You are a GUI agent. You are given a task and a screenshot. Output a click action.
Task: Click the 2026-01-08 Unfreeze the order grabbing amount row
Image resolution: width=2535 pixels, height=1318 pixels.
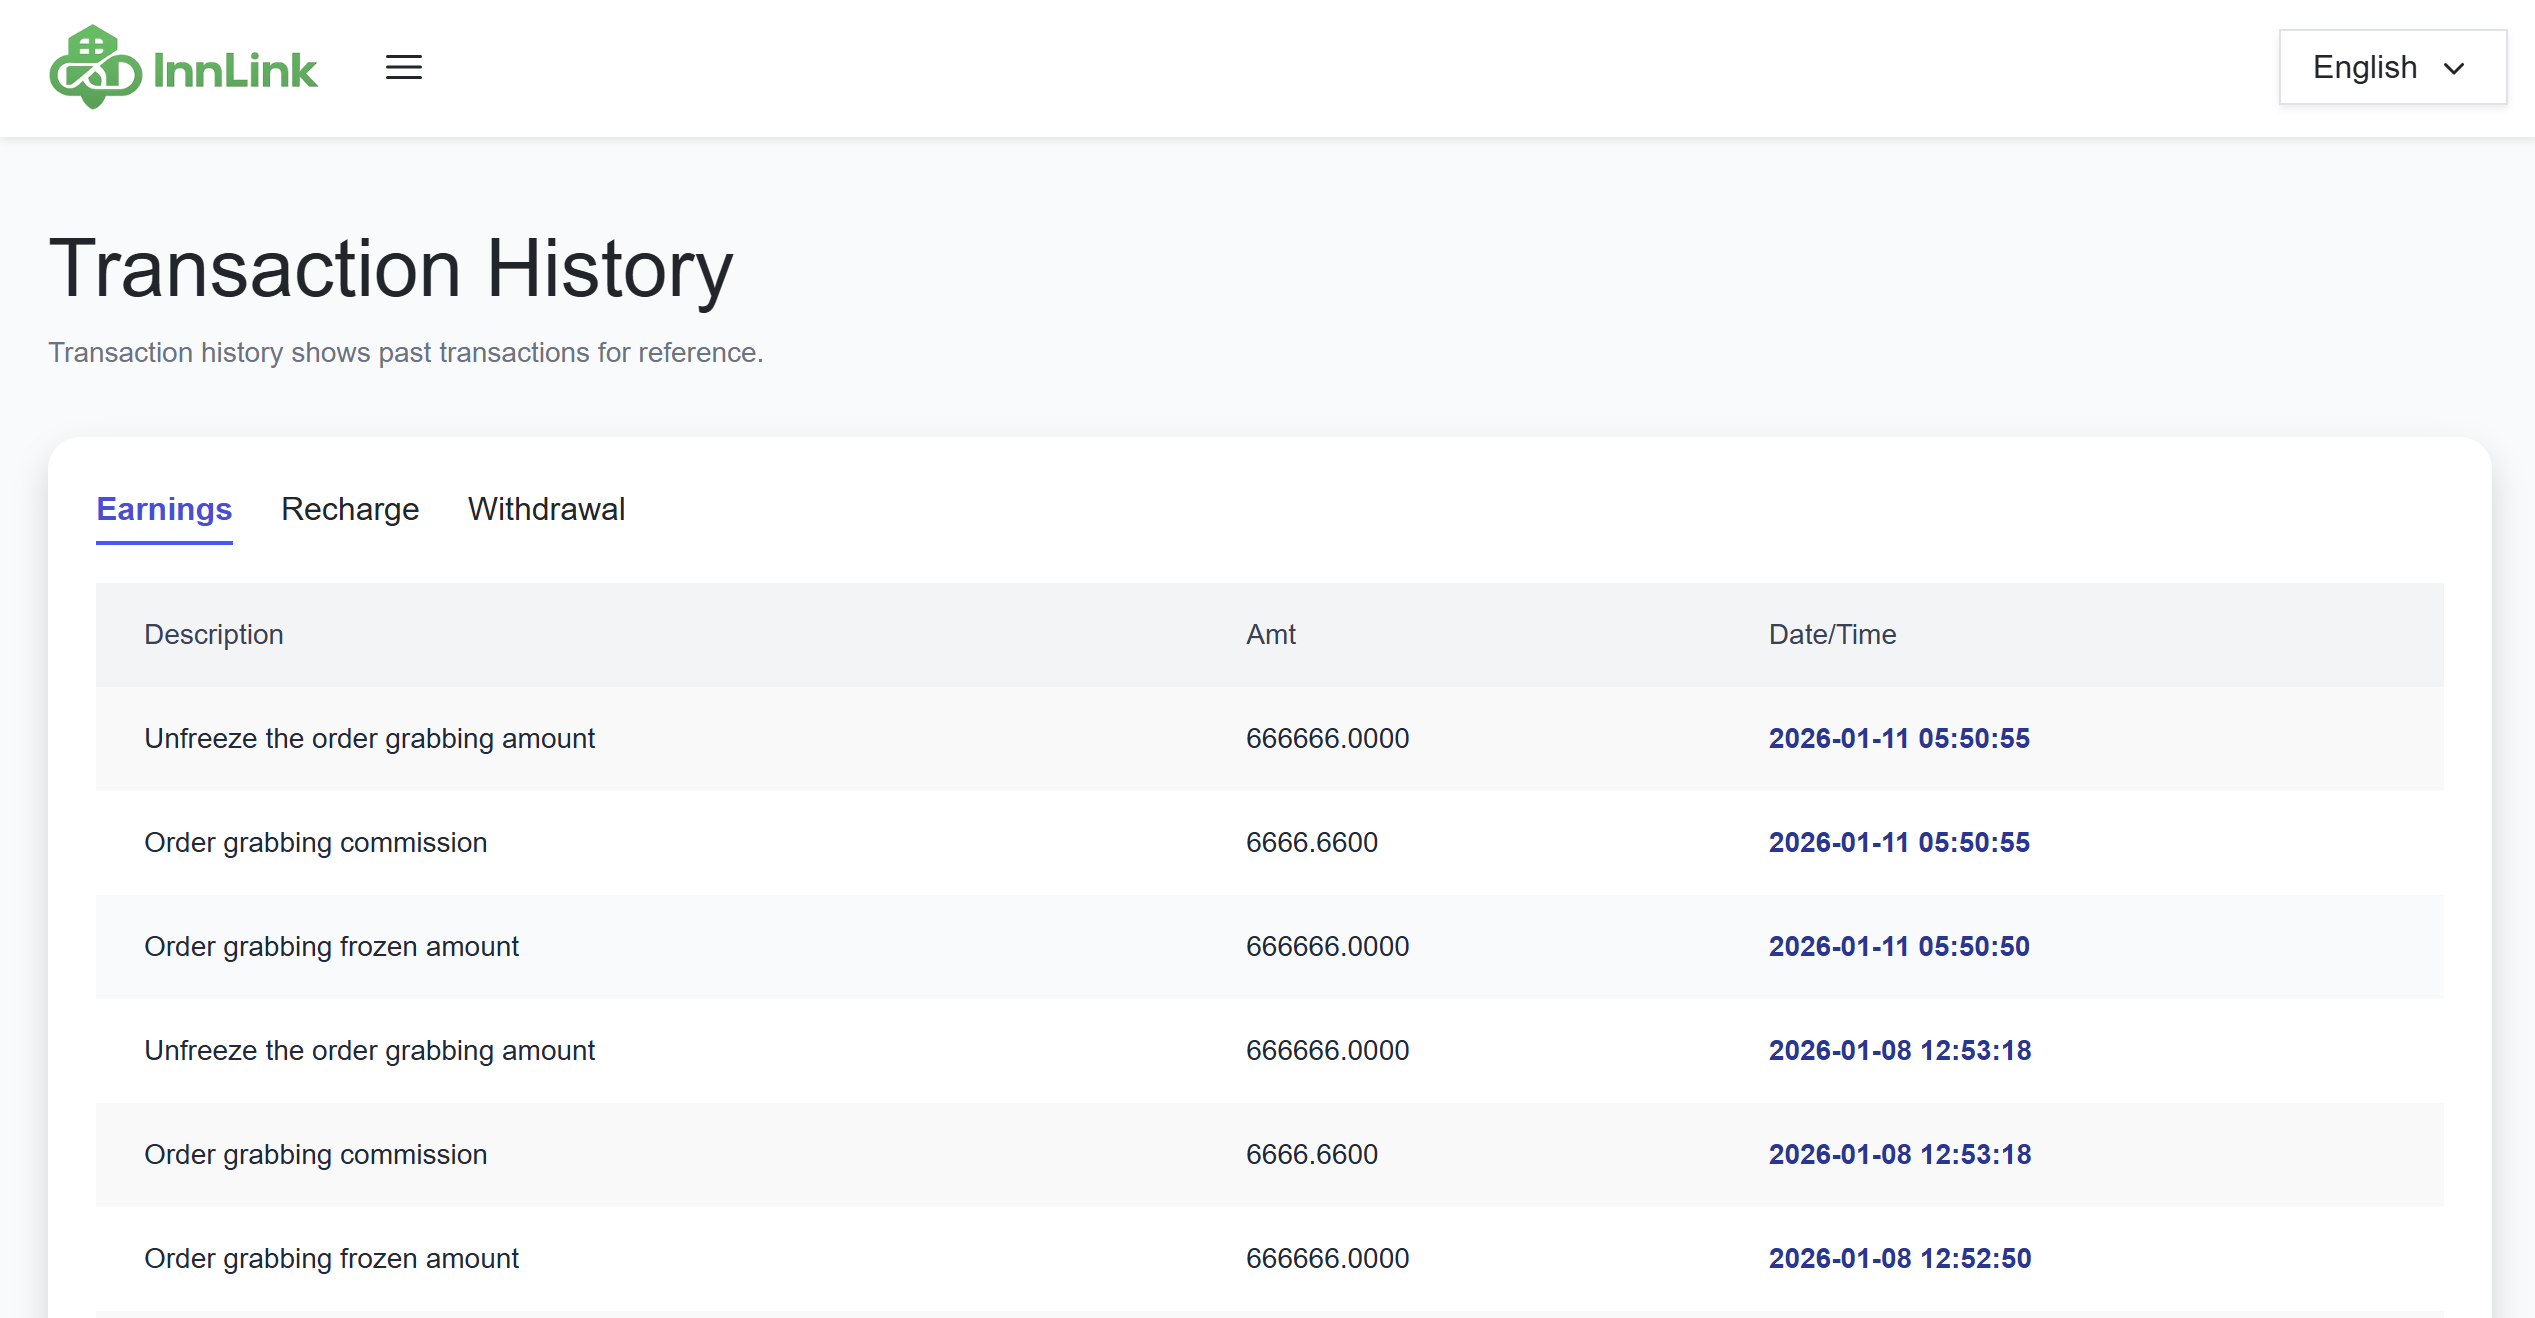click(x=369, y=1050)
